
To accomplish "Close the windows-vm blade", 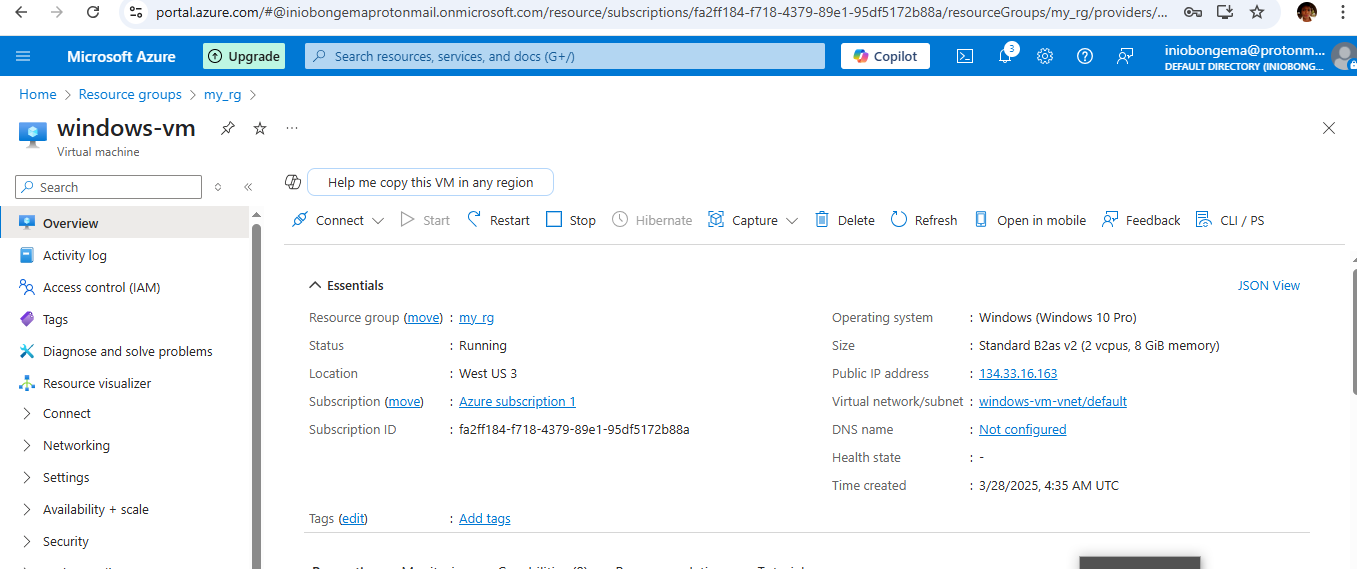I will pyautogui.click(x=1329, y=128).
